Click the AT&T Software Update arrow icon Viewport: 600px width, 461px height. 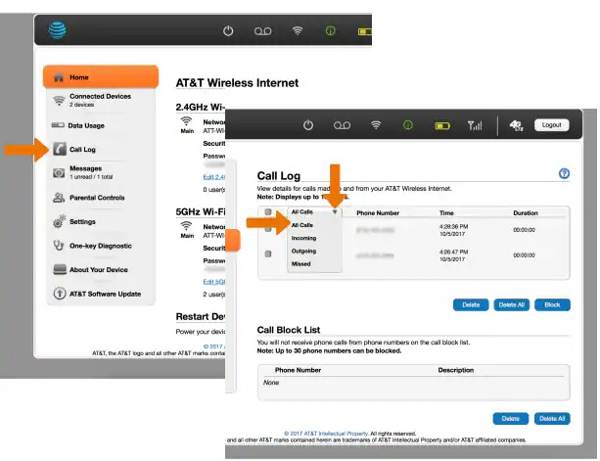59,293
